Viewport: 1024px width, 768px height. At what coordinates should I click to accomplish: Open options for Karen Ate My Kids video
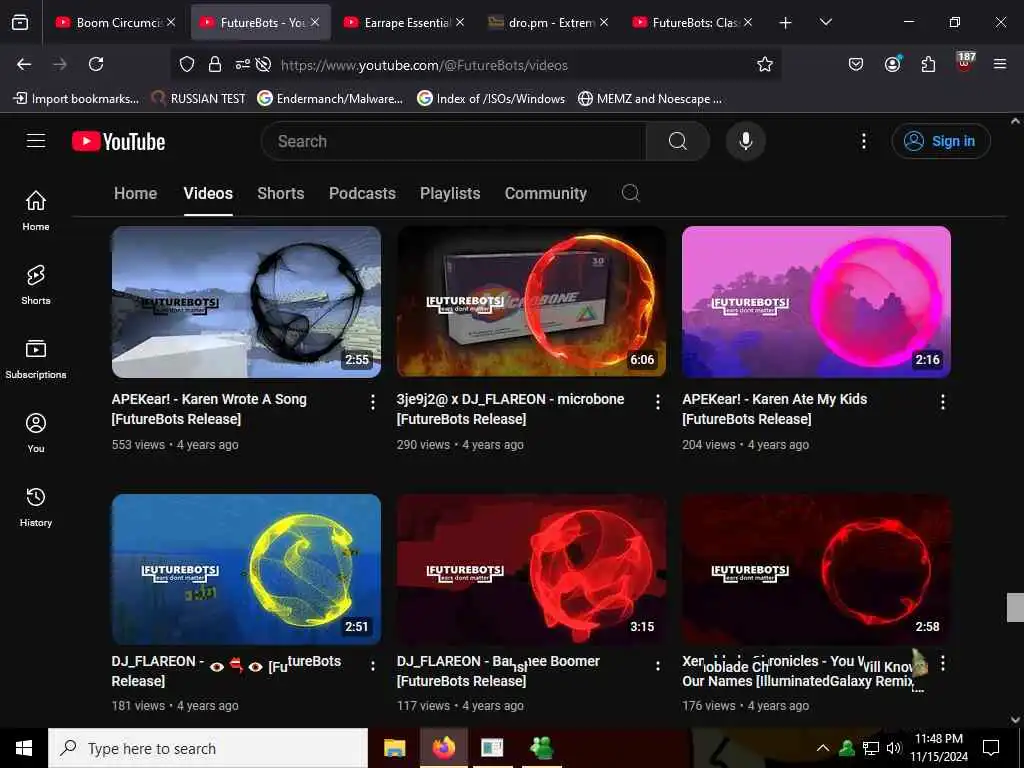point(942,402)
